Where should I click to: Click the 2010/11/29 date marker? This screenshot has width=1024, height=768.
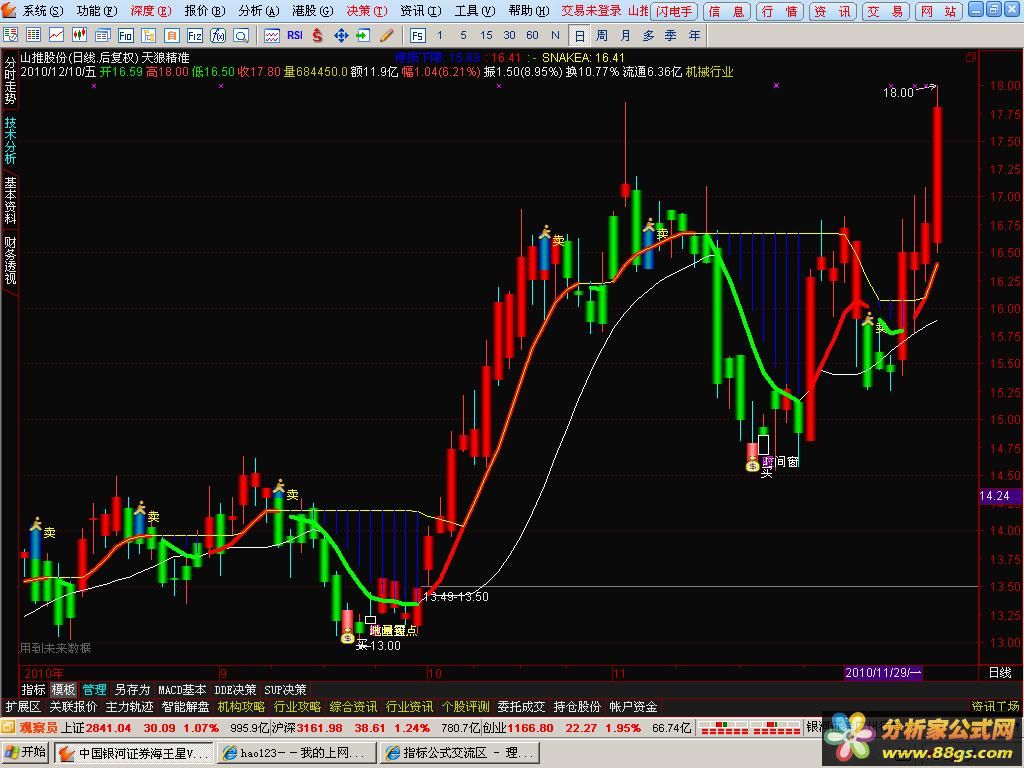click(883, 673)
